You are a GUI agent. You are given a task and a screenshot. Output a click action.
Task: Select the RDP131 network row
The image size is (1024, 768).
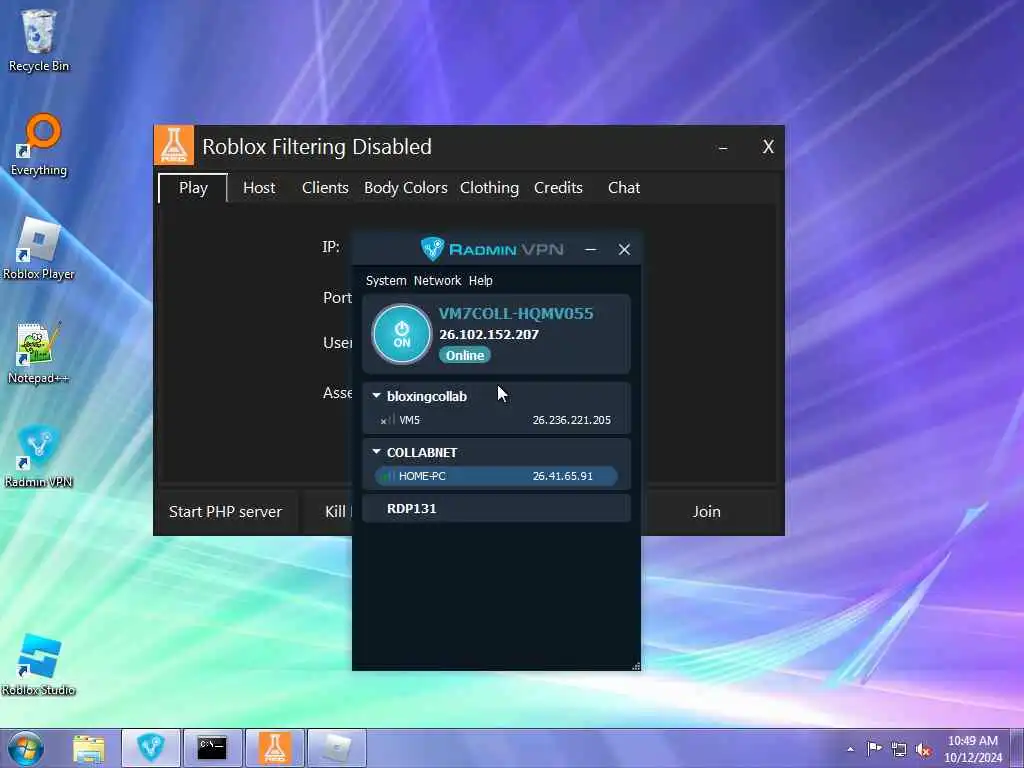coord(496,509)
